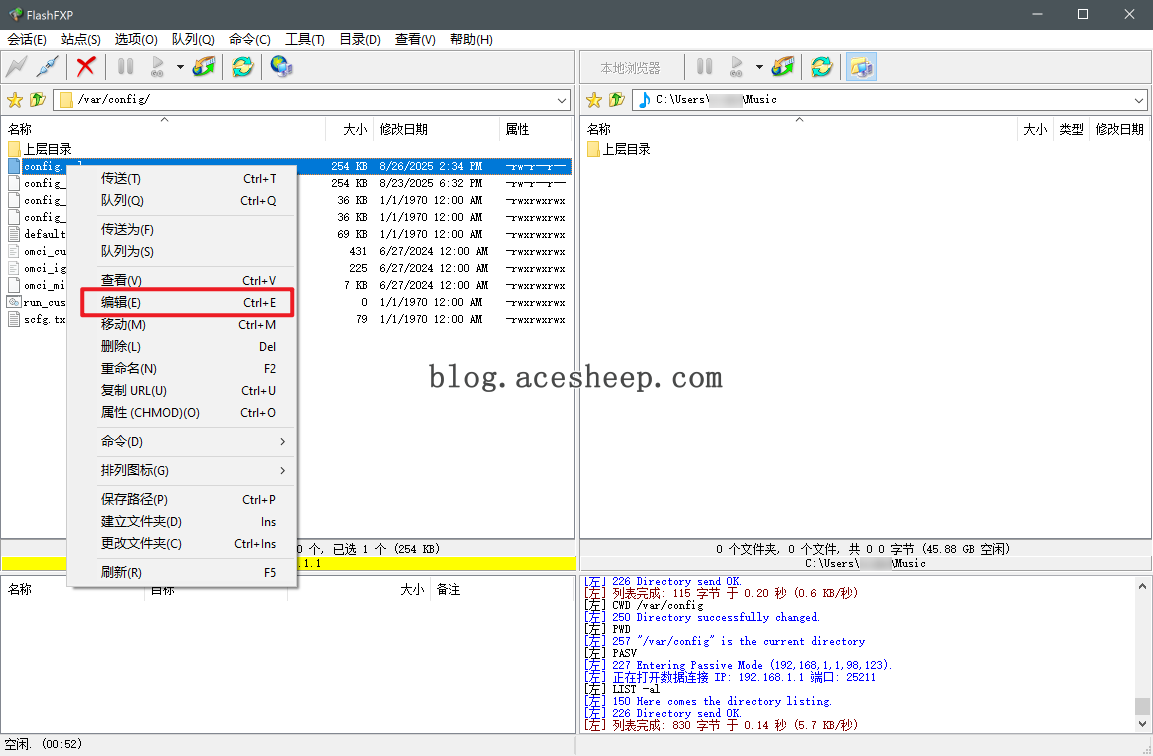Open the 帮助(H) menu
The height and width of the screenshot is (756, 1153).
pyautogui.click(x=471, y=40)
